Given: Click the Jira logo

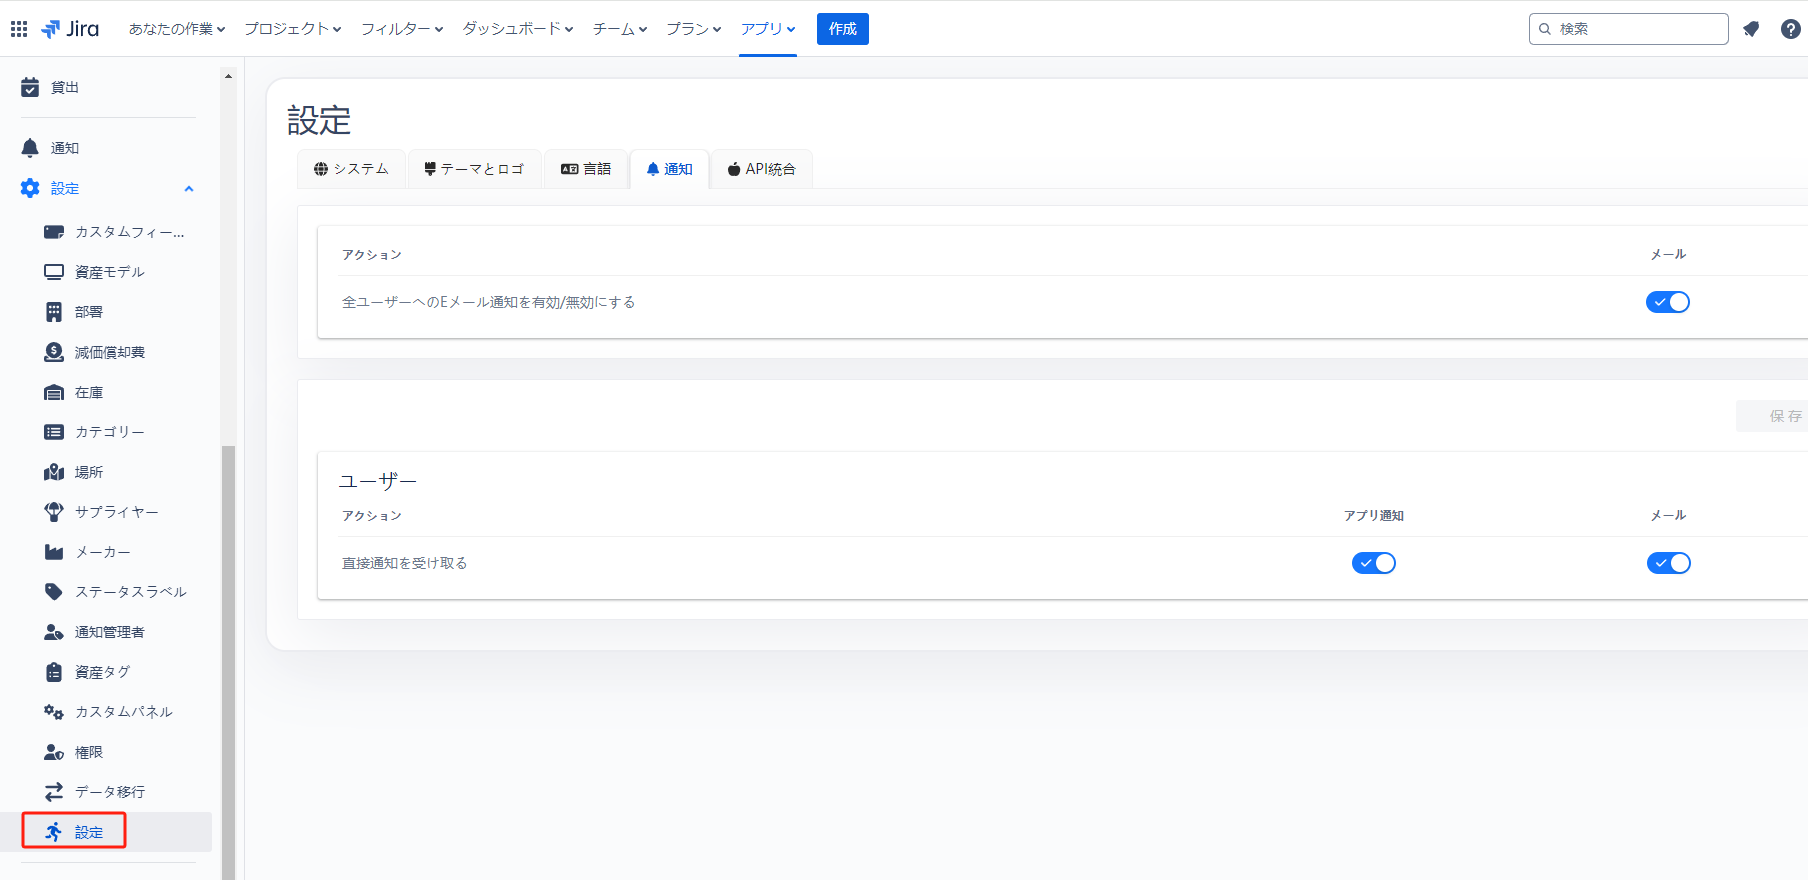Looking at the screenshot, I should (x=70, y=29).
